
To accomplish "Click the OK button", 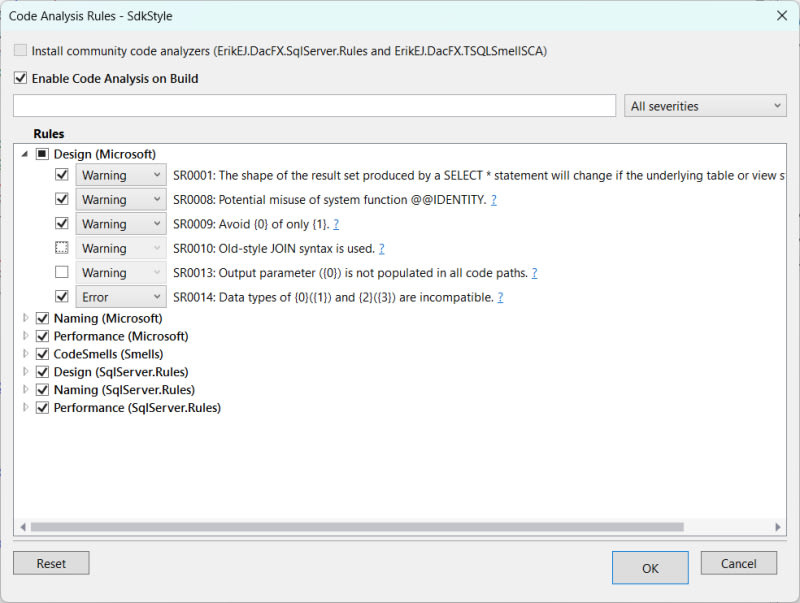I will coord(650,568).
